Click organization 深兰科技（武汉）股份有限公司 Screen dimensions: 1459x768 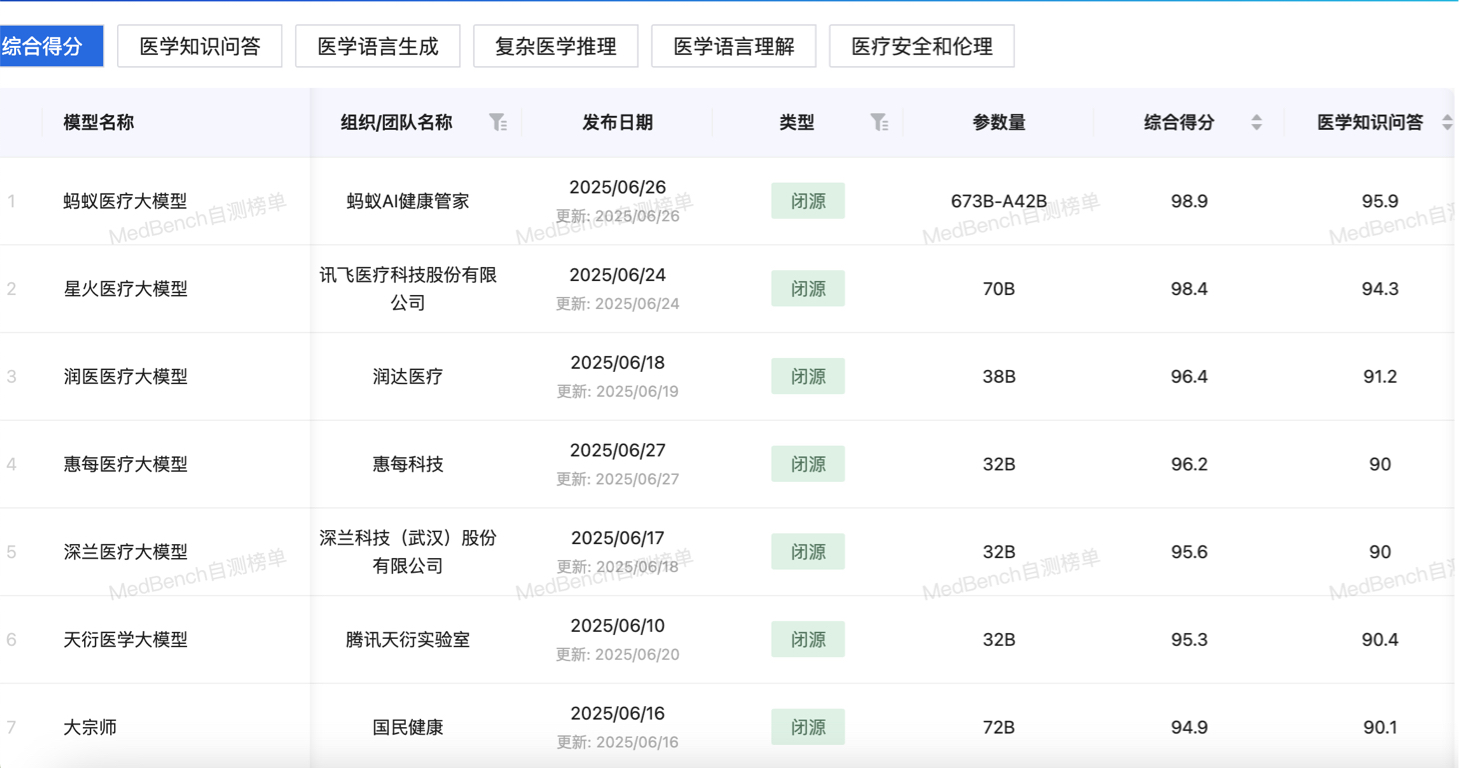click(x=408, y=552)
